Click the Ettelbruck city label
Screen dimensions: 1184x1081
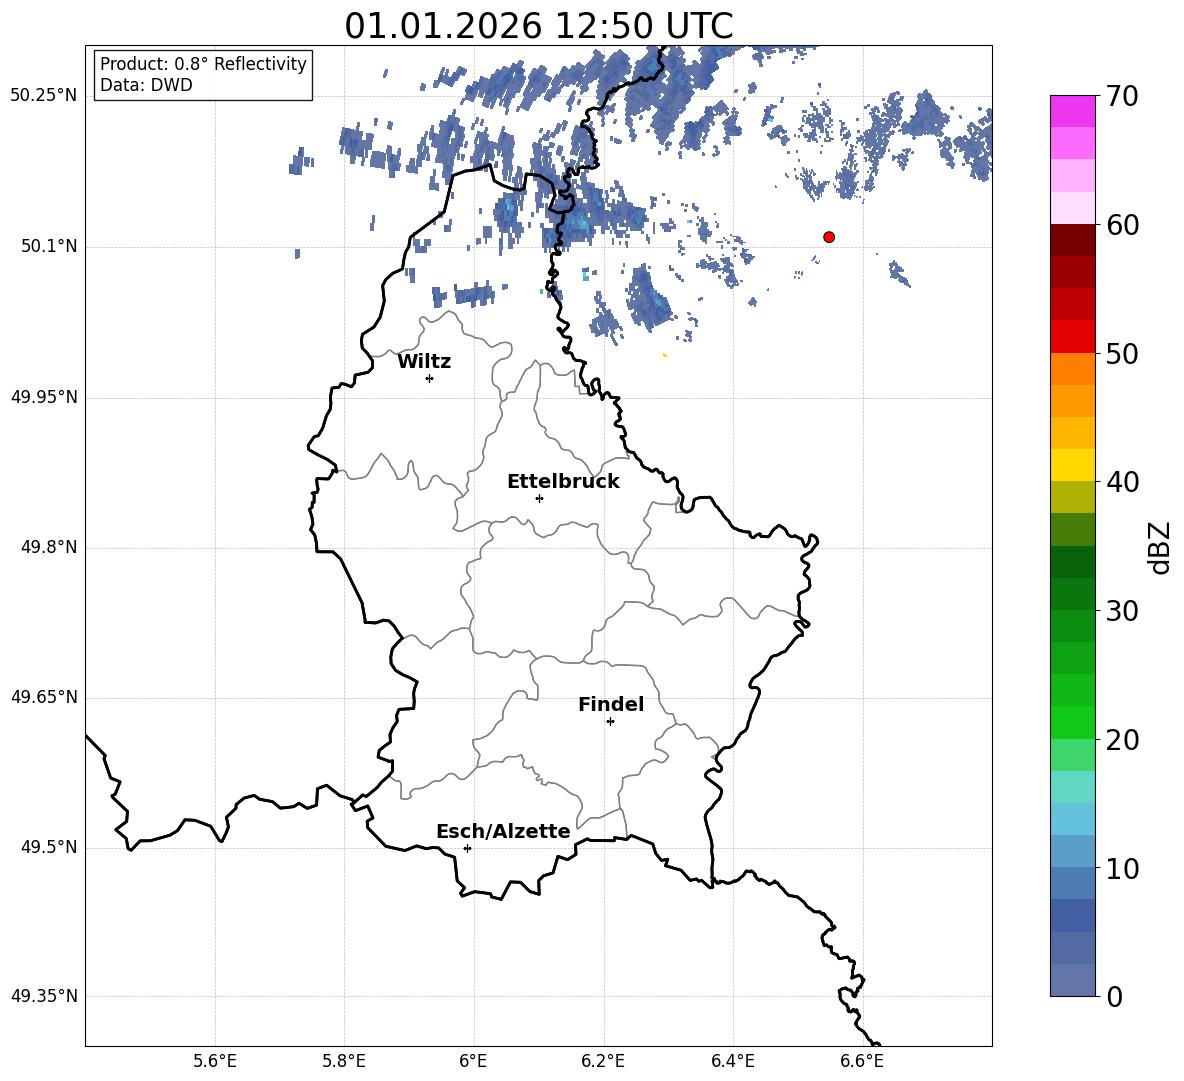563,482
